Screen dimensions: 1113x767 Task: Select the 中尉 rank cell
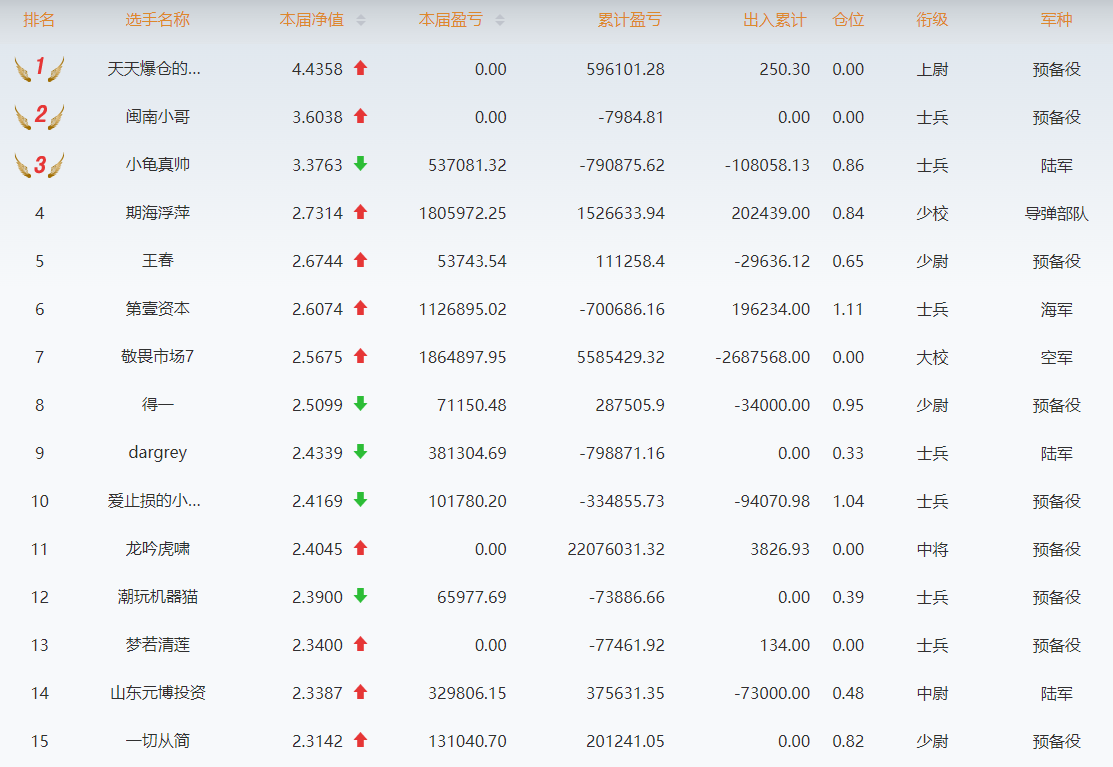point(932,693)
